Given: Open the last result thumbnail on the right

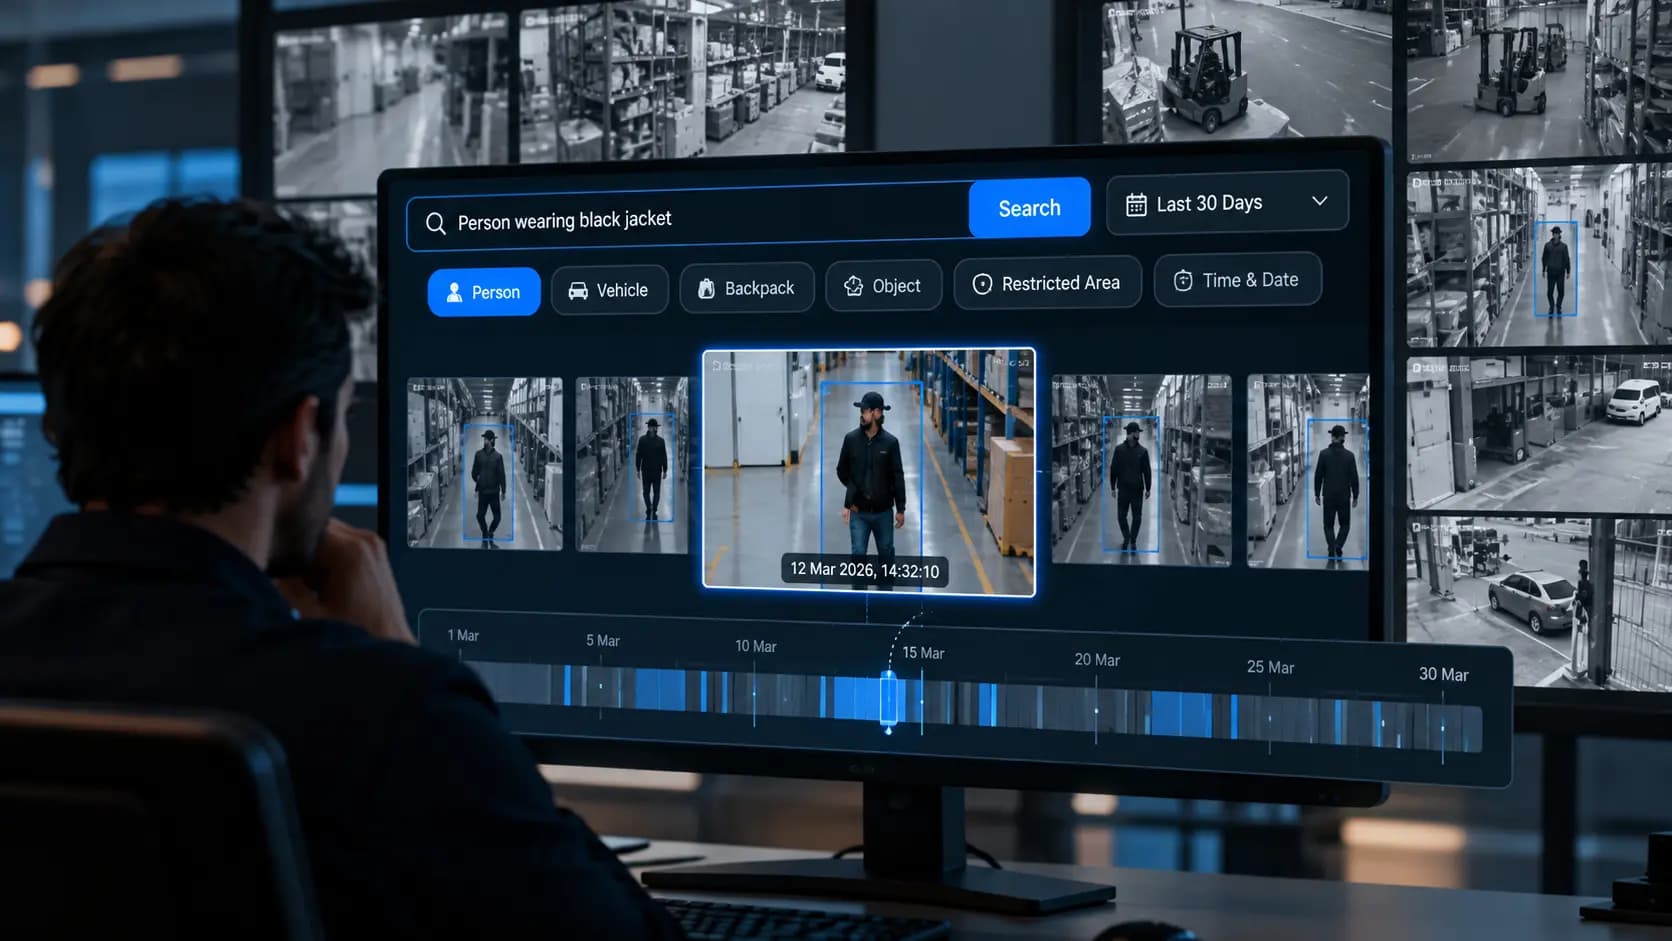Looking at the screenshot, I should (x=1307, y=471).
